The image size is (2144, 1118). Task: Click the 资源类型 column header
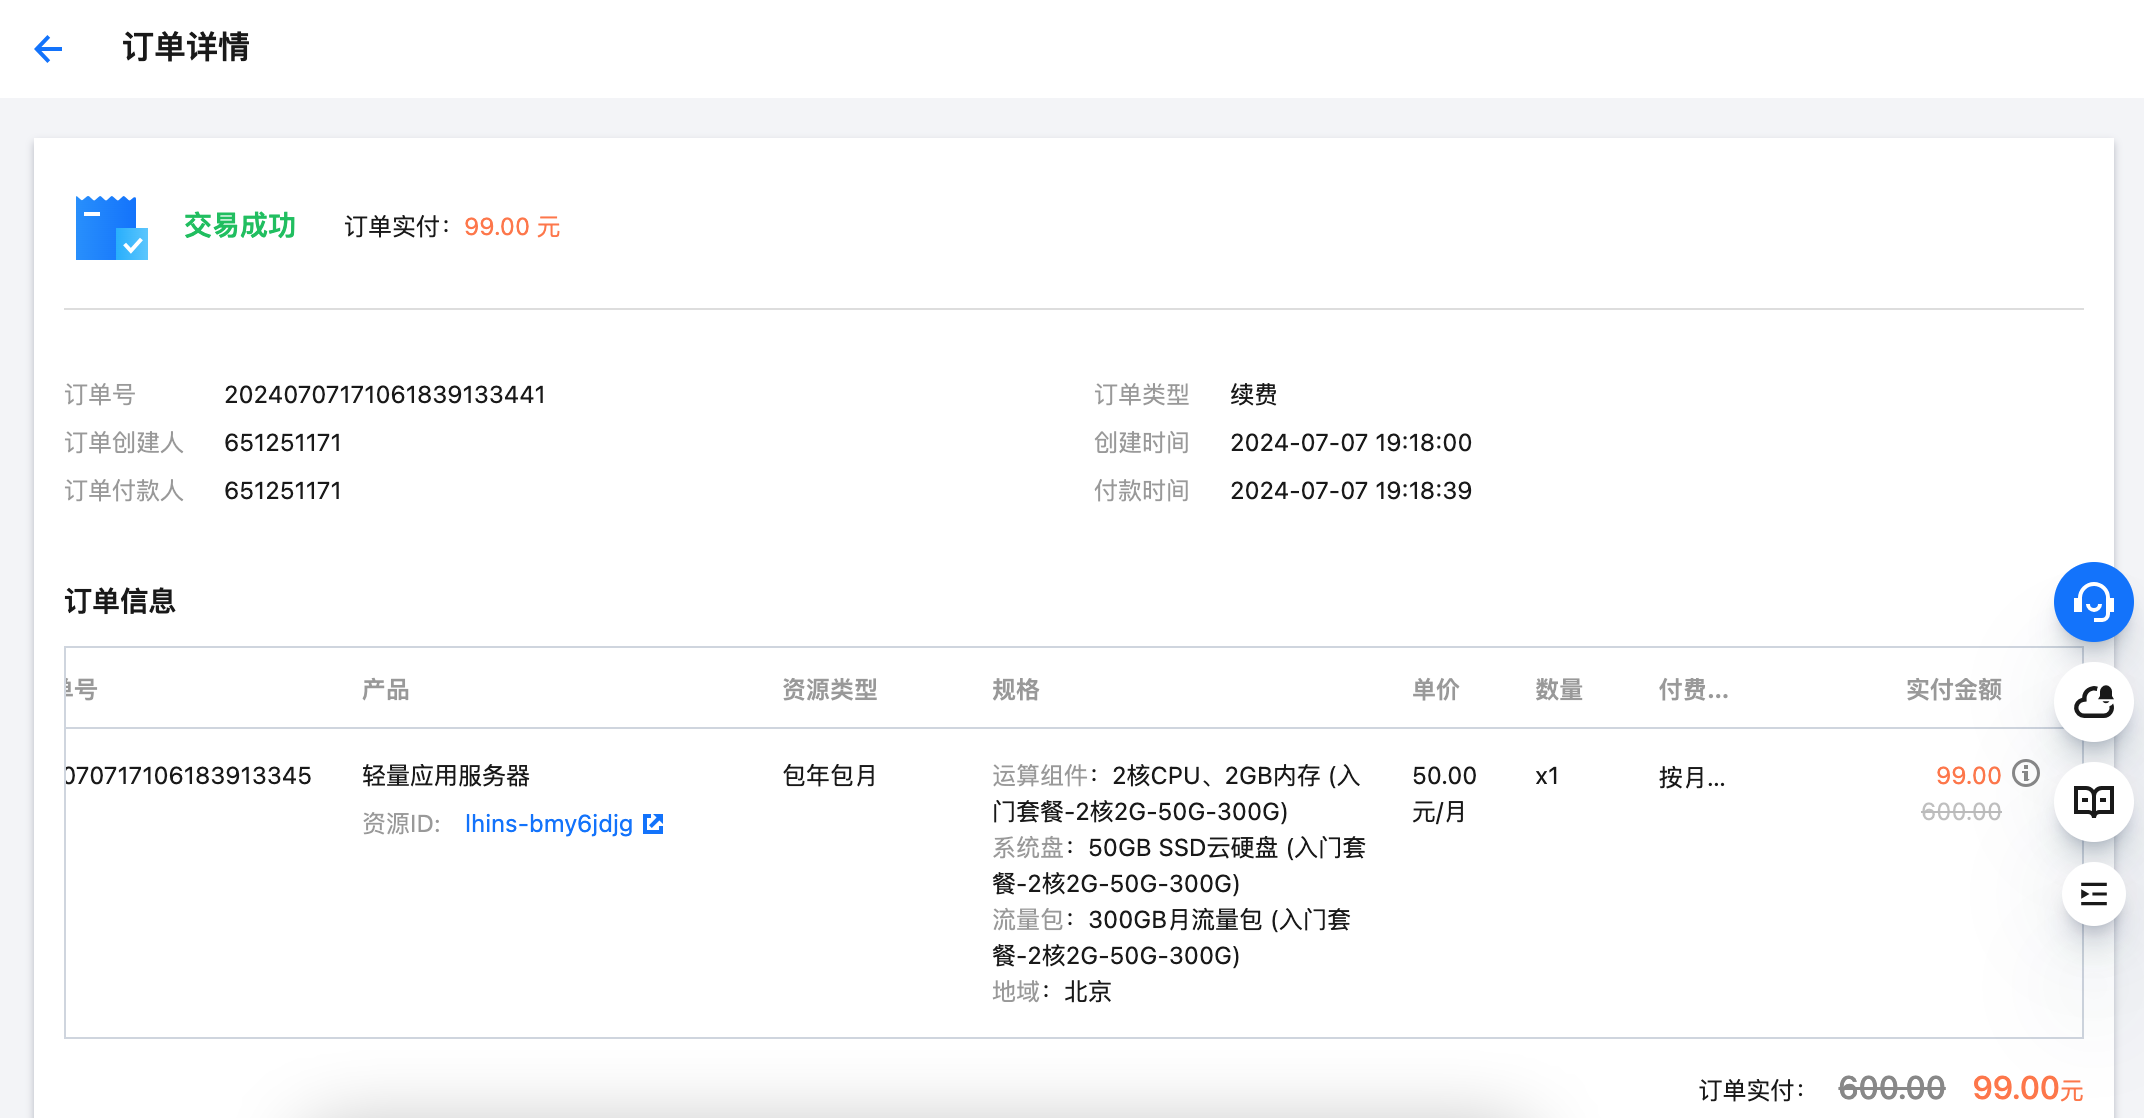(829, 689)
